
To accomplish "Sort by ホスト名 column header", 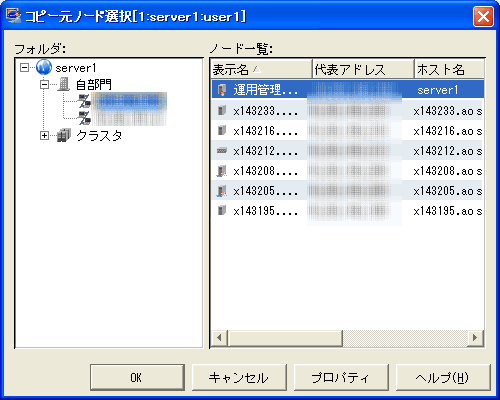I will (449, 69).
